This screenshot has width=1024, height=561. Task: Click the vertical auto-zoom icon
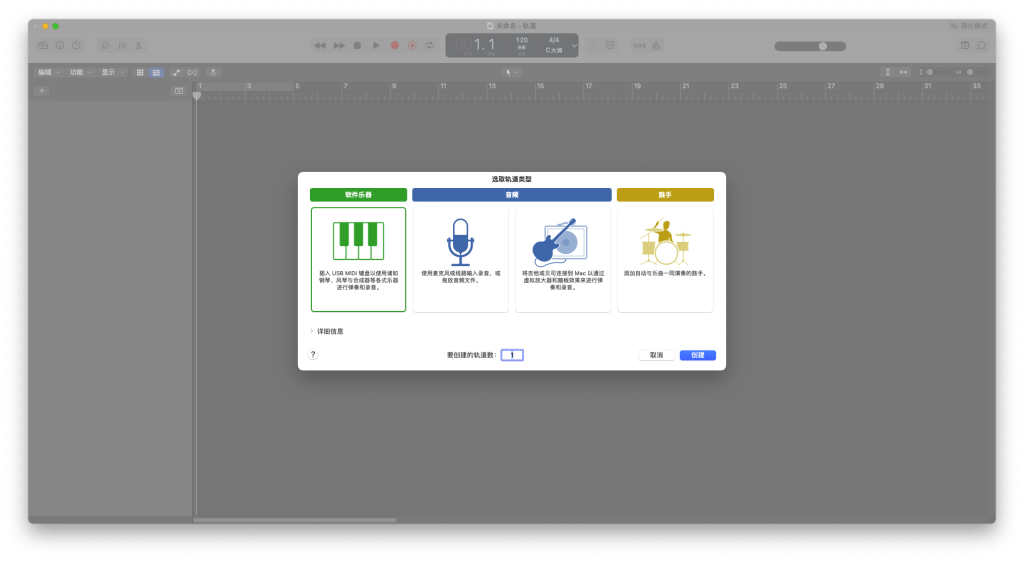888,72
